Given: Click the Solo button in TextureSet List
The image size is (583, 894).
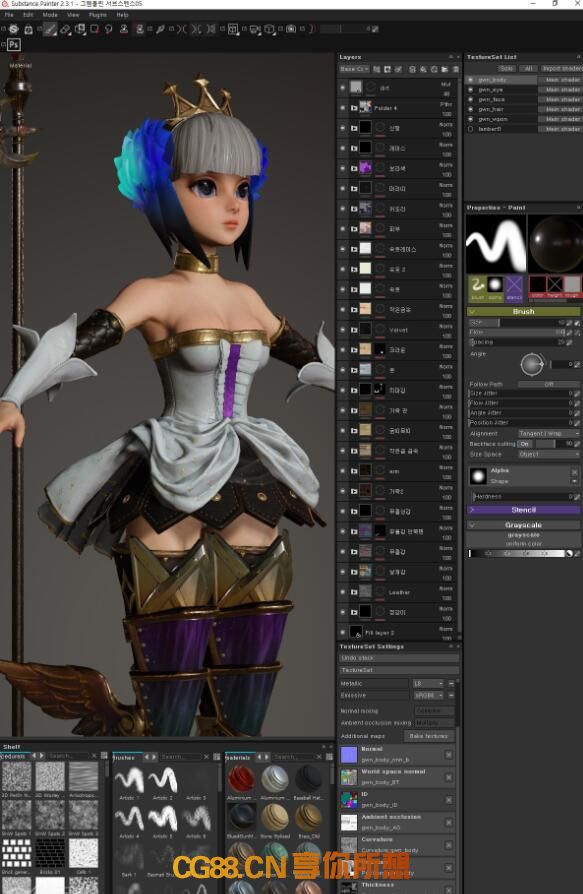Looking at the screenshot, I should click(506, 68).
